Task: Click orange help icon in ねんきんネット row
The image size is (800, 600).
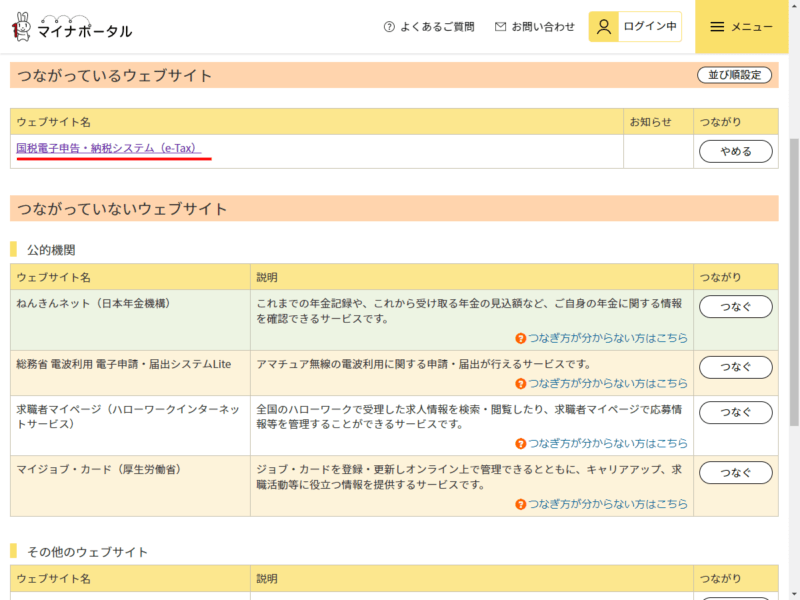Action: point(521,339)
